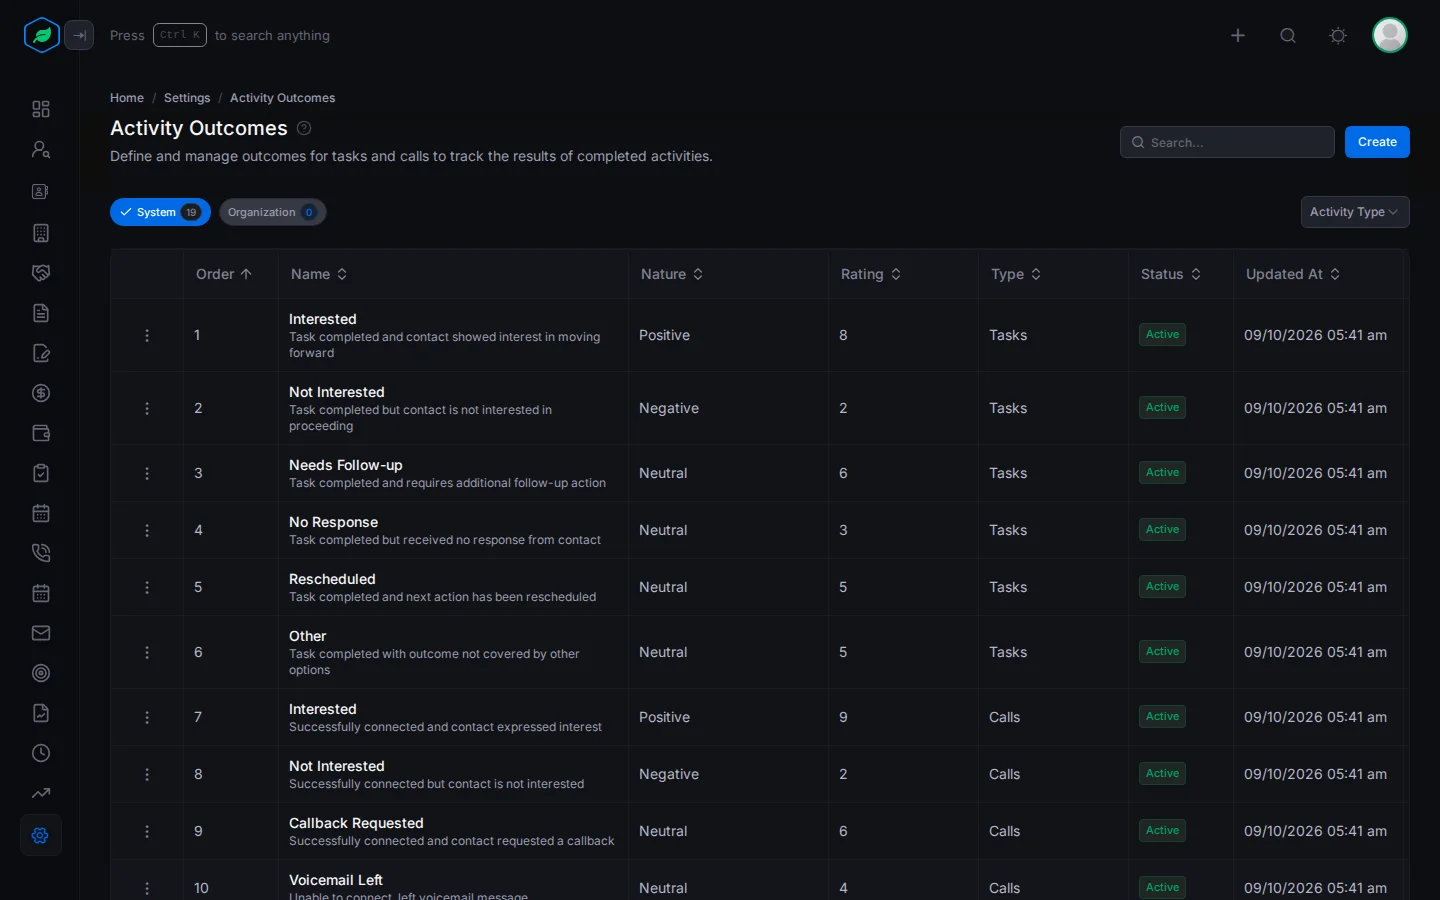Open trending analytics icon in sidebar
The width and height of the screenshot is (1440, 900).
[41, 793]
